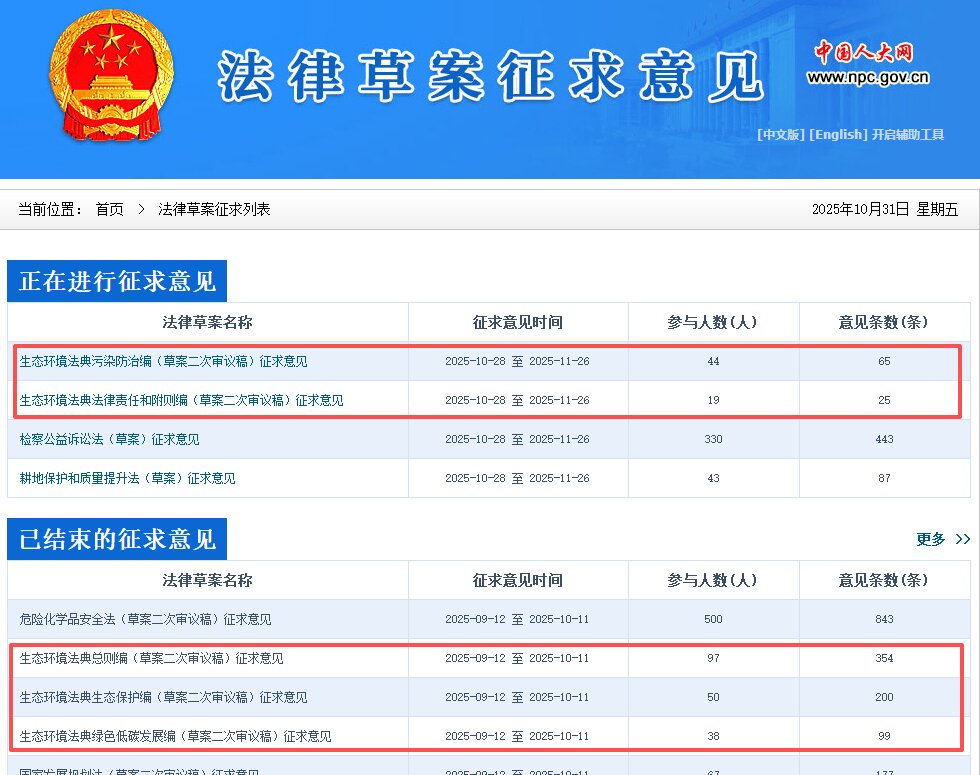Image resolution: width=980 pixels, height=775 pixels.
Task: Click 法律草案征求列表 in the breadcrumb
Action: [x=214, y=210]
